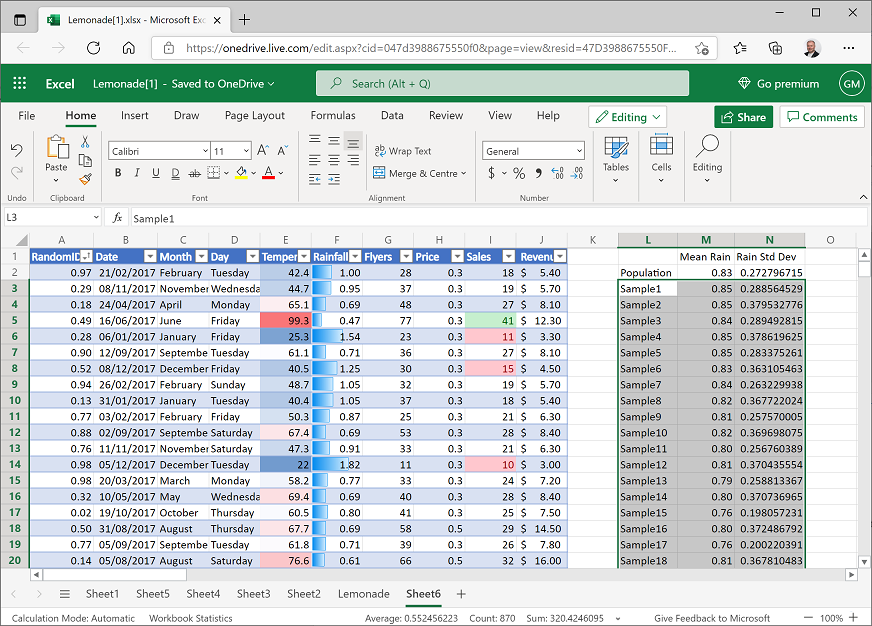Click the insert function fx icon

117,218
